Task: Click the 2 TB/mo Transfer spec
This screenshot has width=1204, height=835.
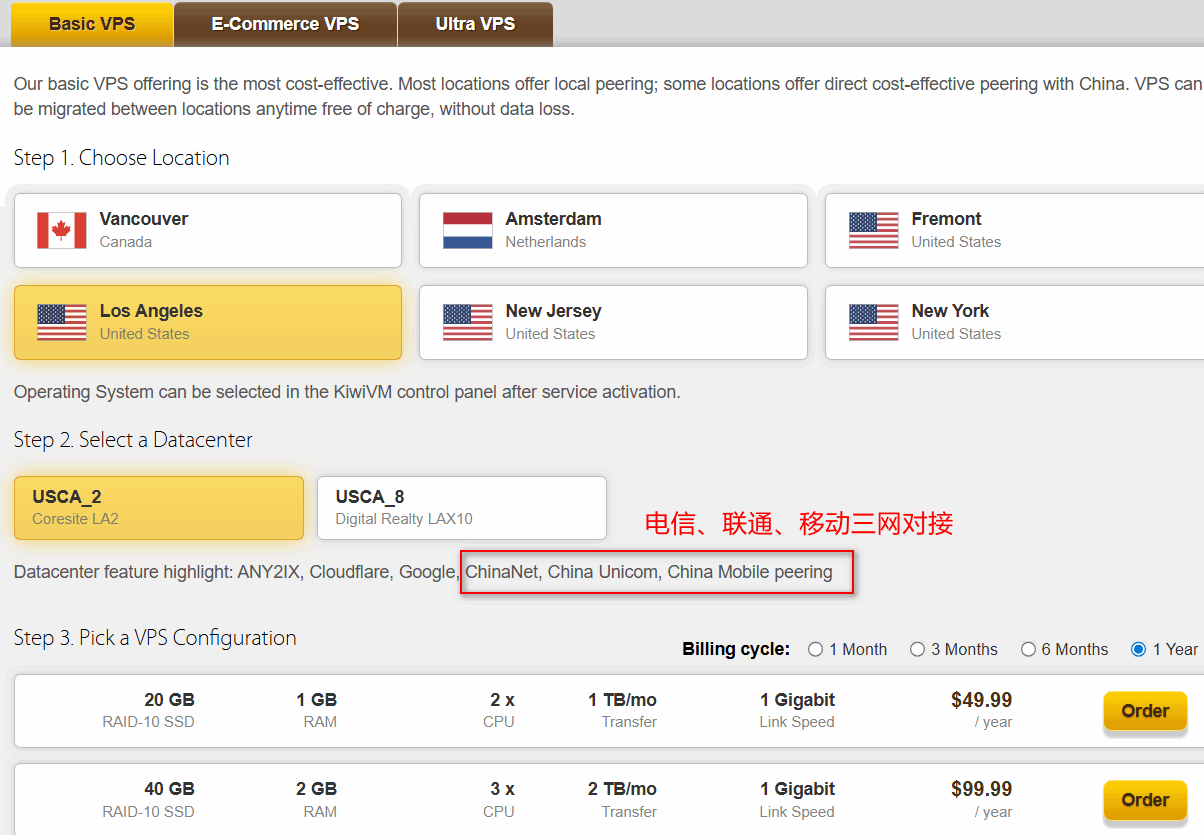Action: 622,799
